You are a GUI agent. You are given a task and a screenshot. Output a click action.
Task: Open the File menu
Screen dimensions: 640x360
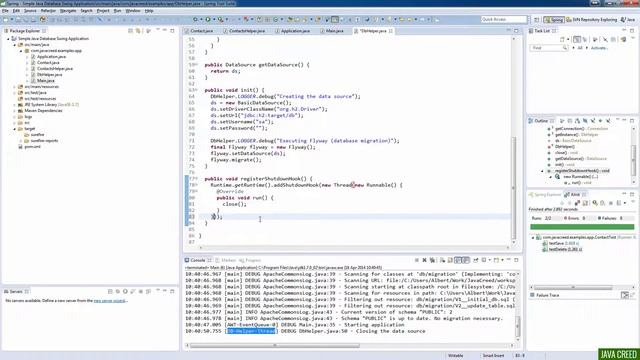5,11
